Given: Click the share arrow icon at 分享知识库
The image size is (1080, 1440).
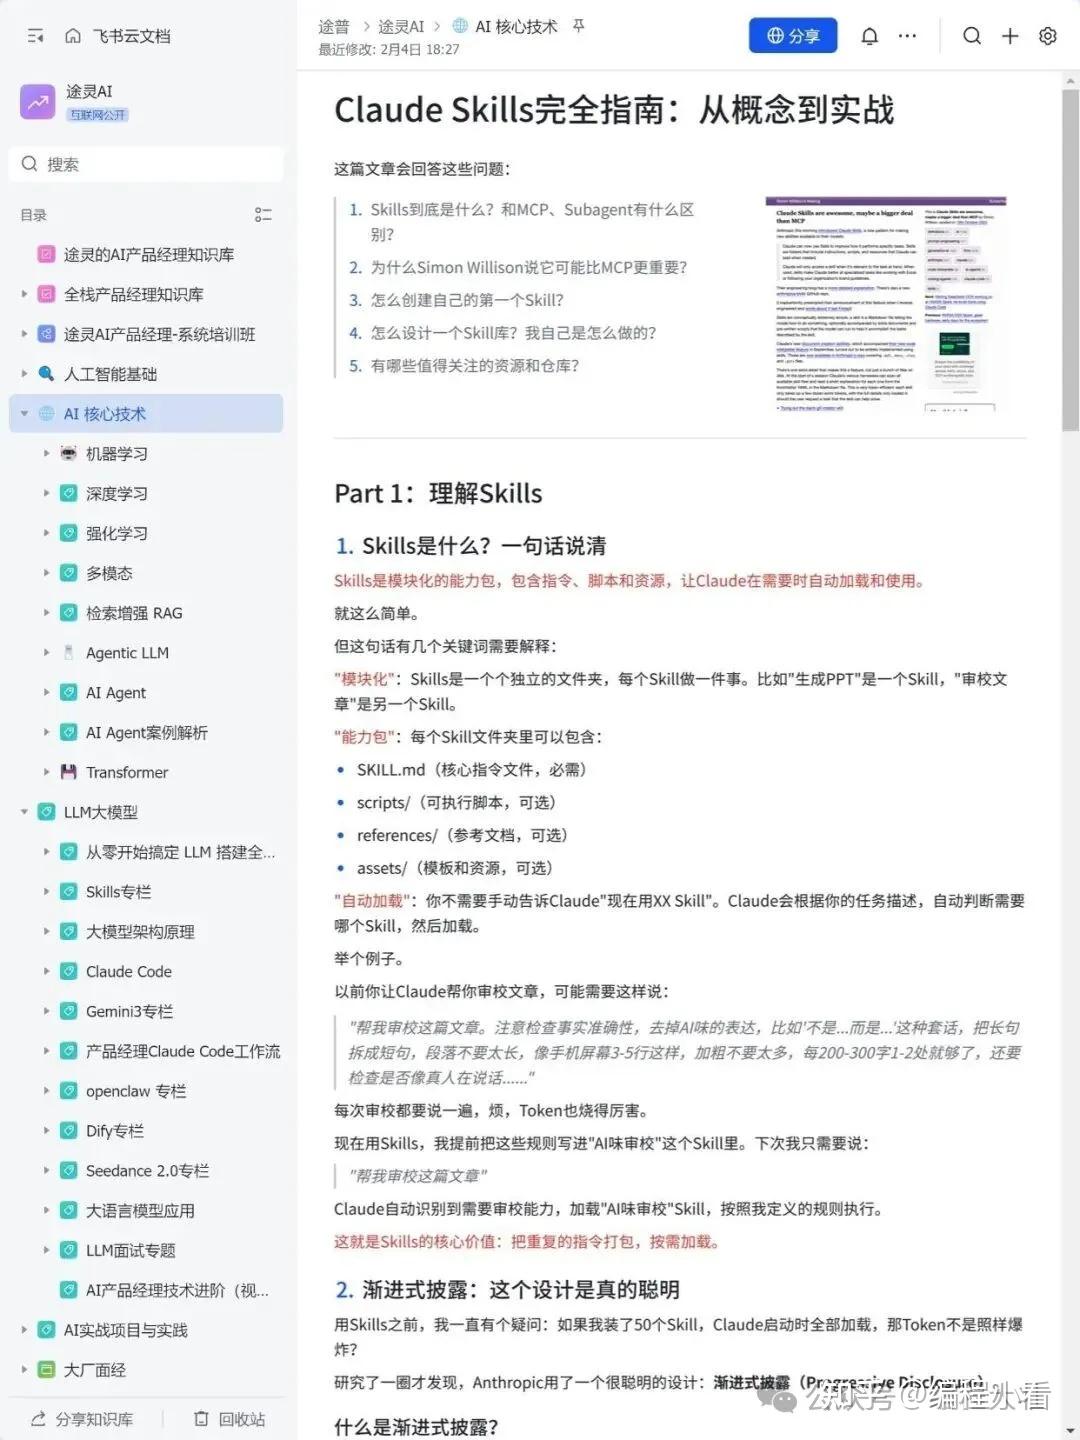Looking at the screenshot, I should point(38,1419).
